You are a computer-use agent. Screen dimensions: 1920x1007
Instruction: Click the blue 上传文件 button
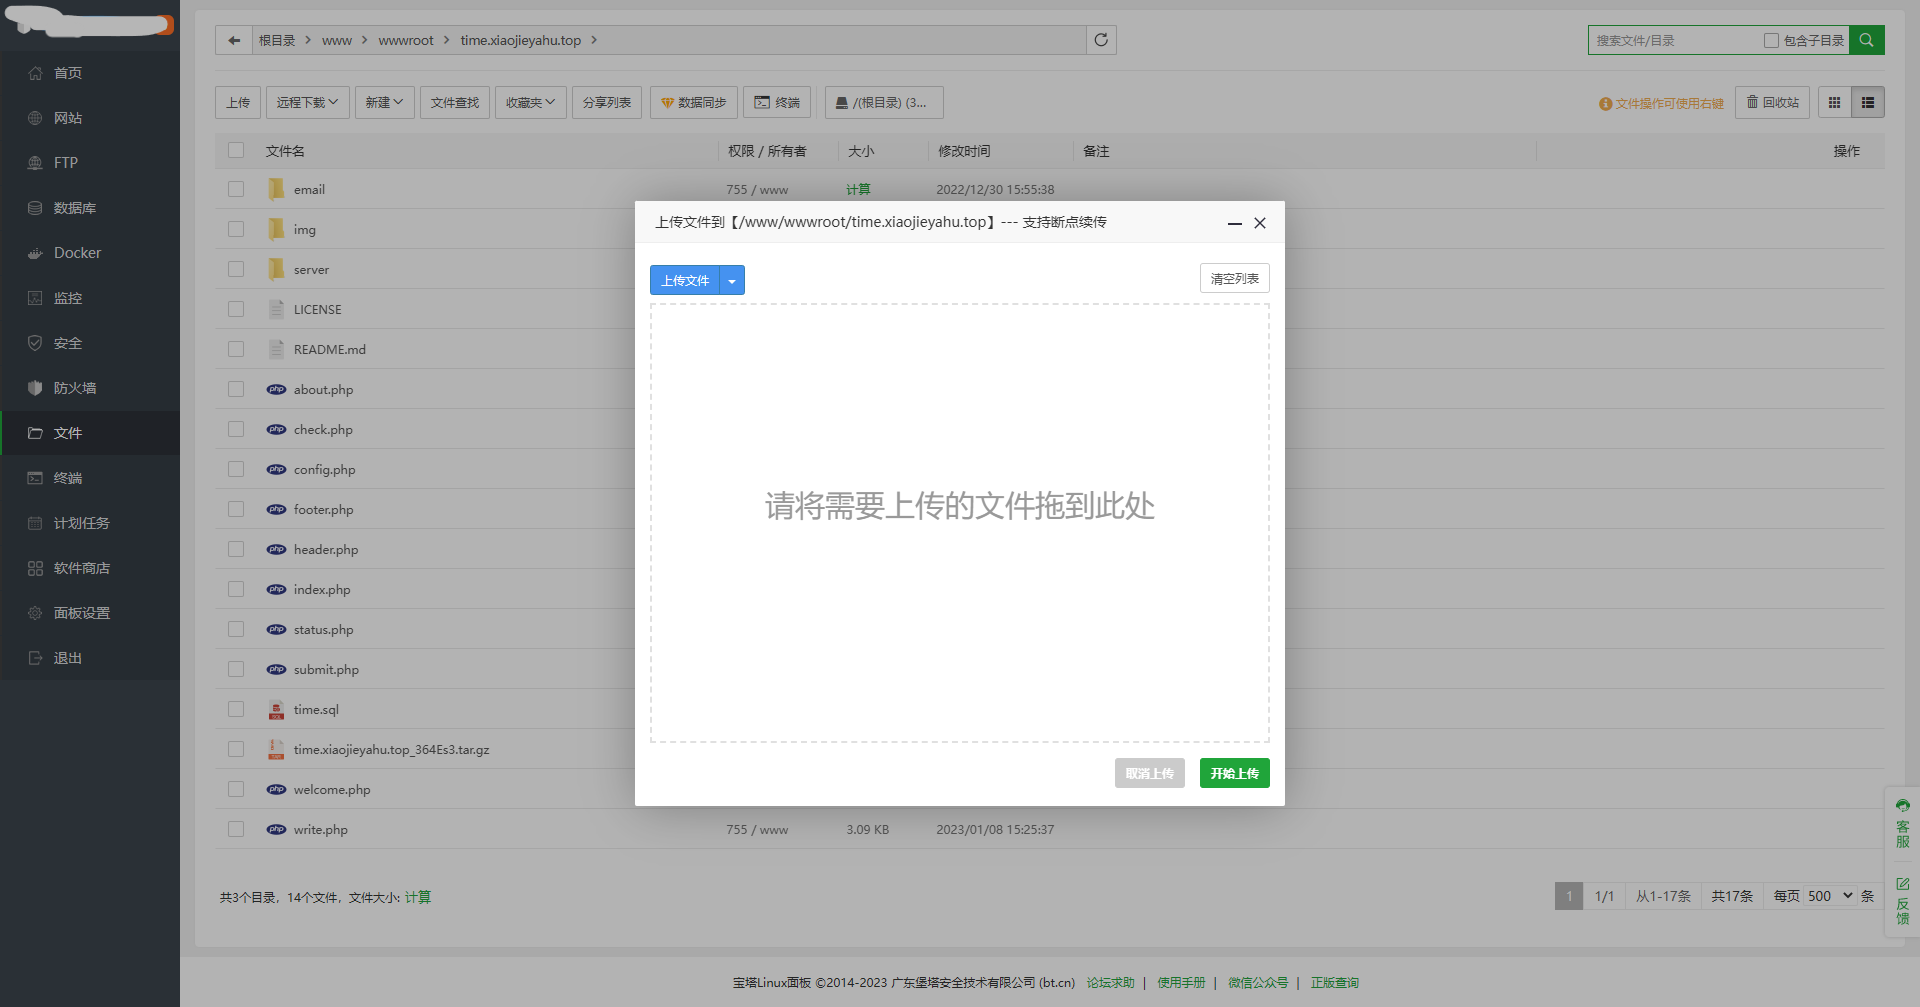685,280
